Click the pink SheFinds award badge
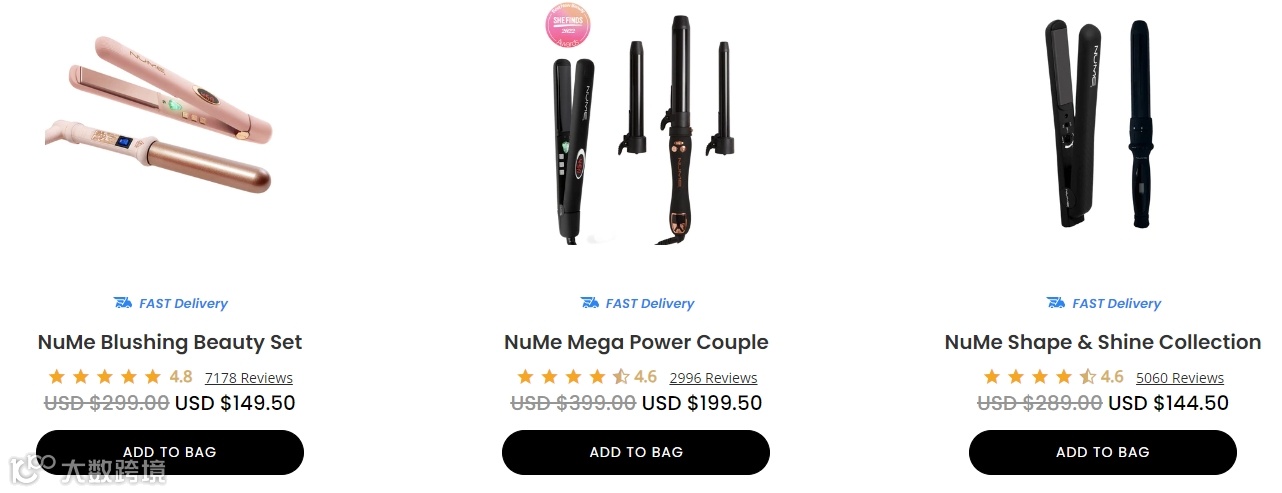The height and width of the screenshot is (493, 1282). click(568, 28)
